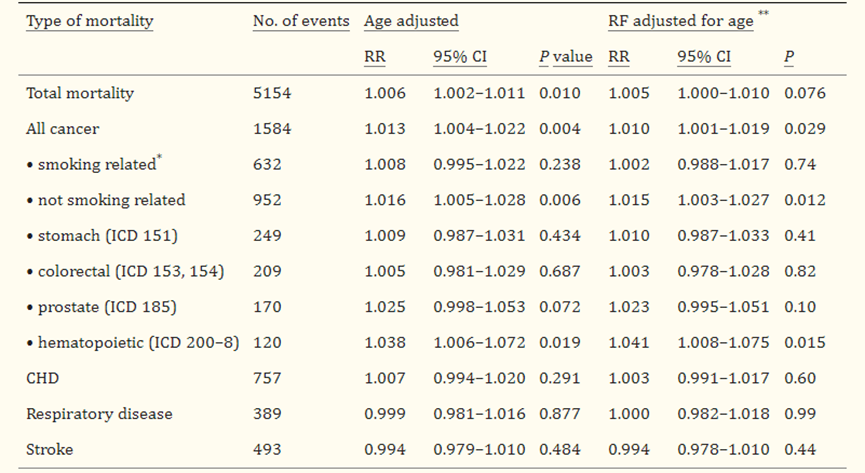
Task: Click the 'Total mortality' row label
Action: click(80, 93)
